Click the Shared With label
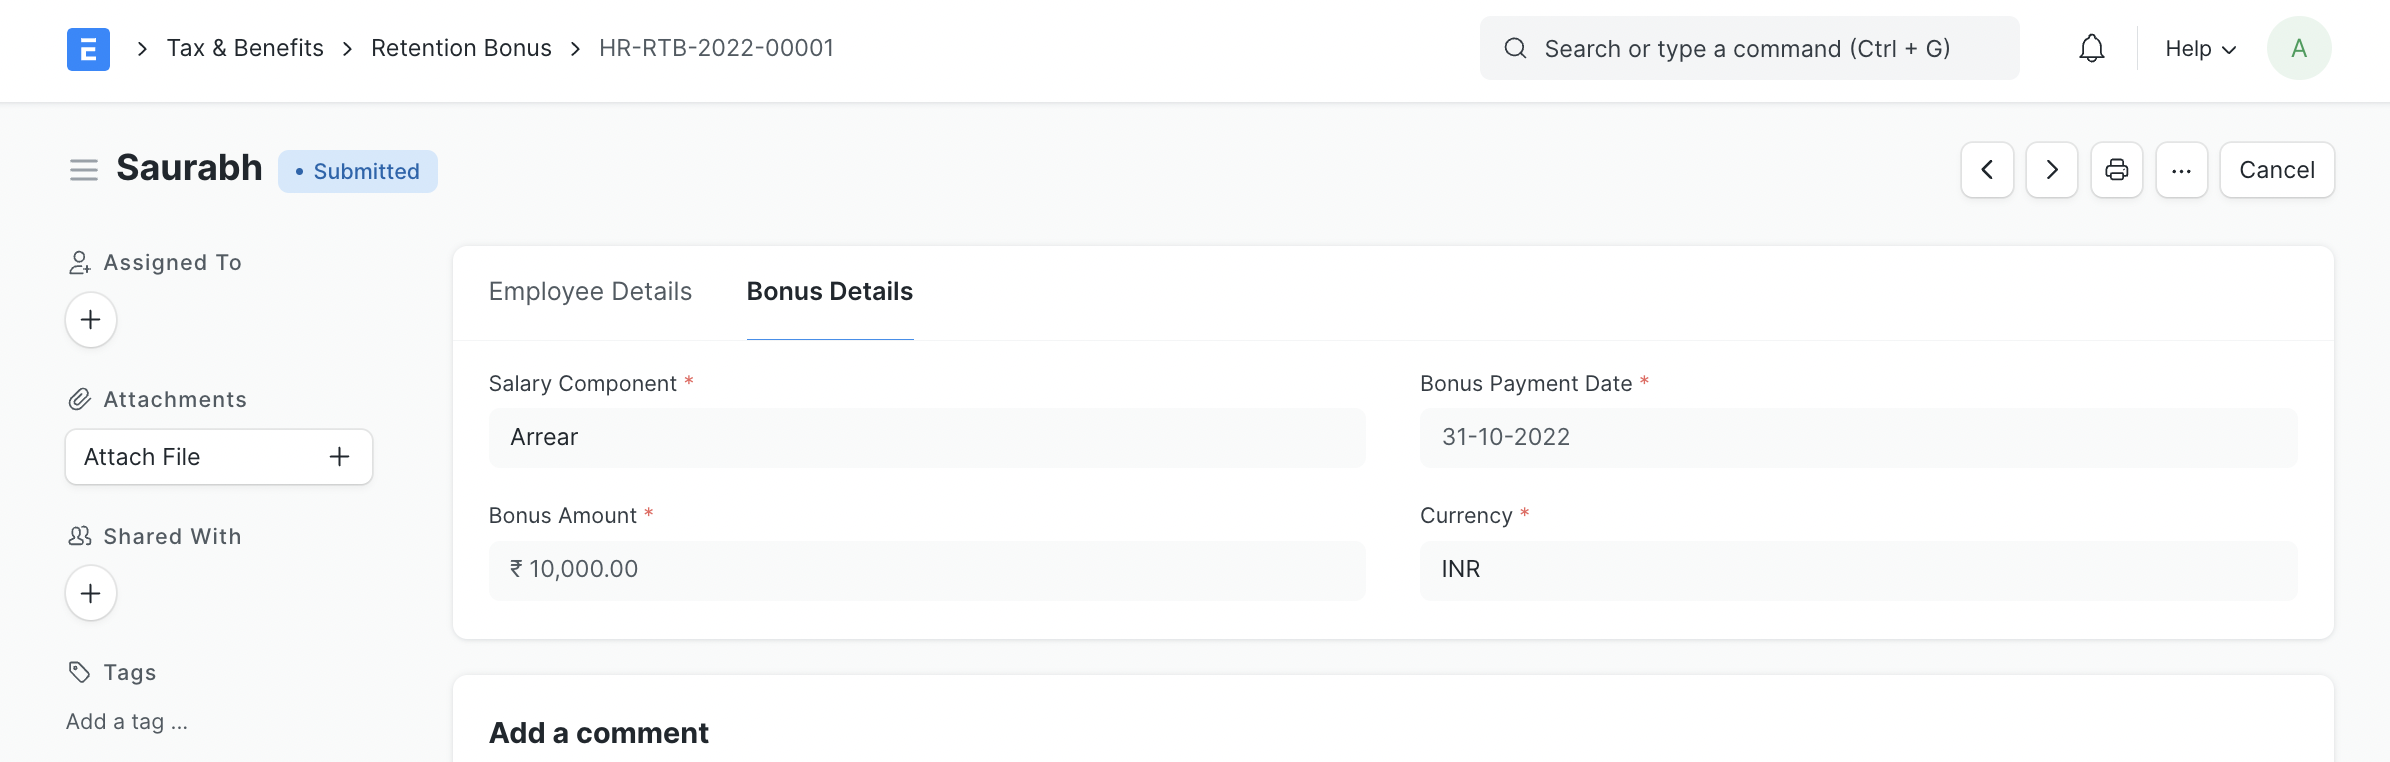This screenshot has height=762, width=2390. pos(173,536)
